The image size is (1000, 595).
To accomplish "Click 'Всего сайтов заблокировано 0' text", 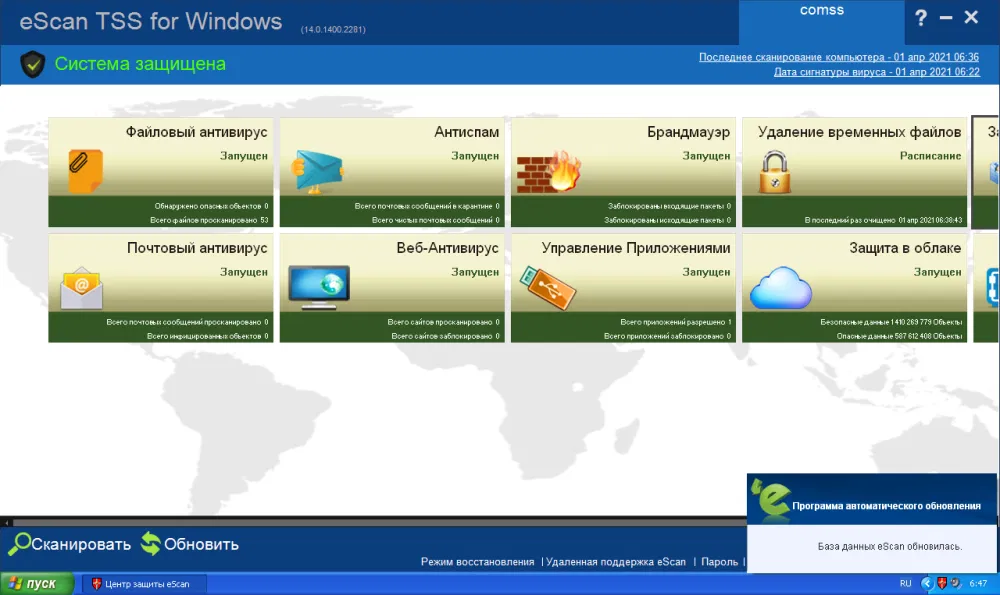I will point(445,336).
